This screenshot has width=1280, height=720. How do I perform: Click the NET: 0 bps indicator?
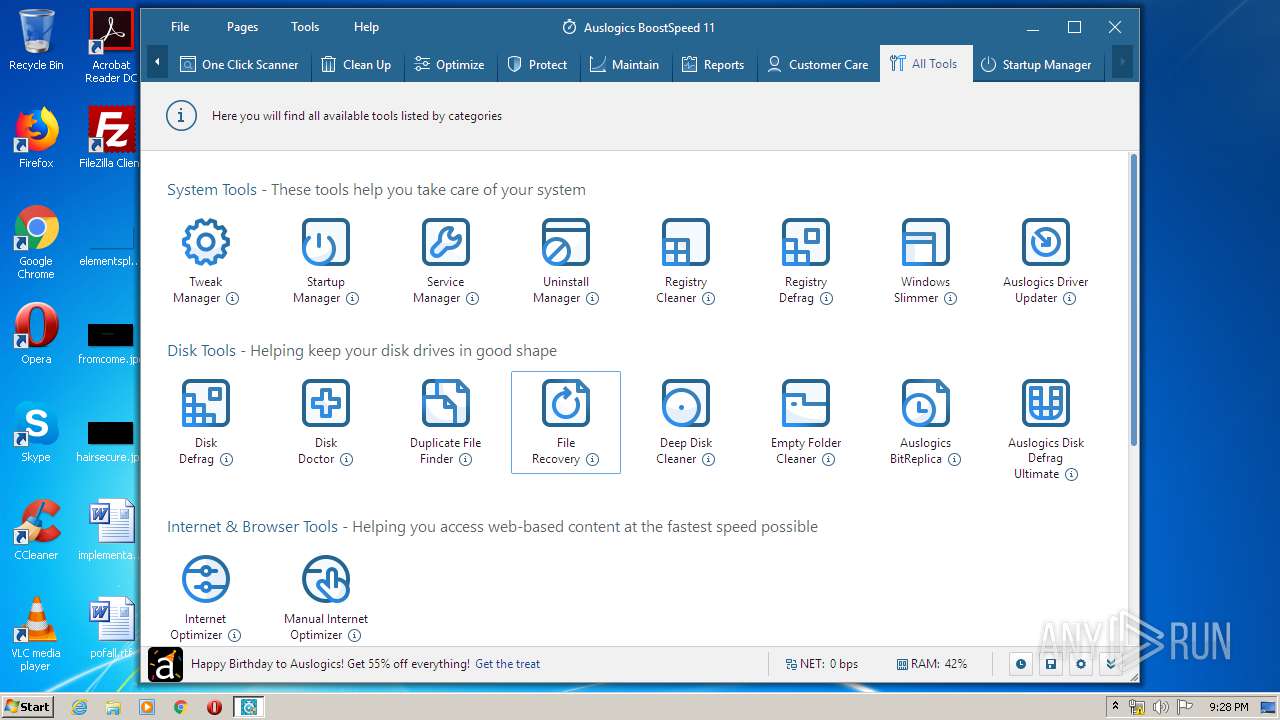click(x=822, y=664)
